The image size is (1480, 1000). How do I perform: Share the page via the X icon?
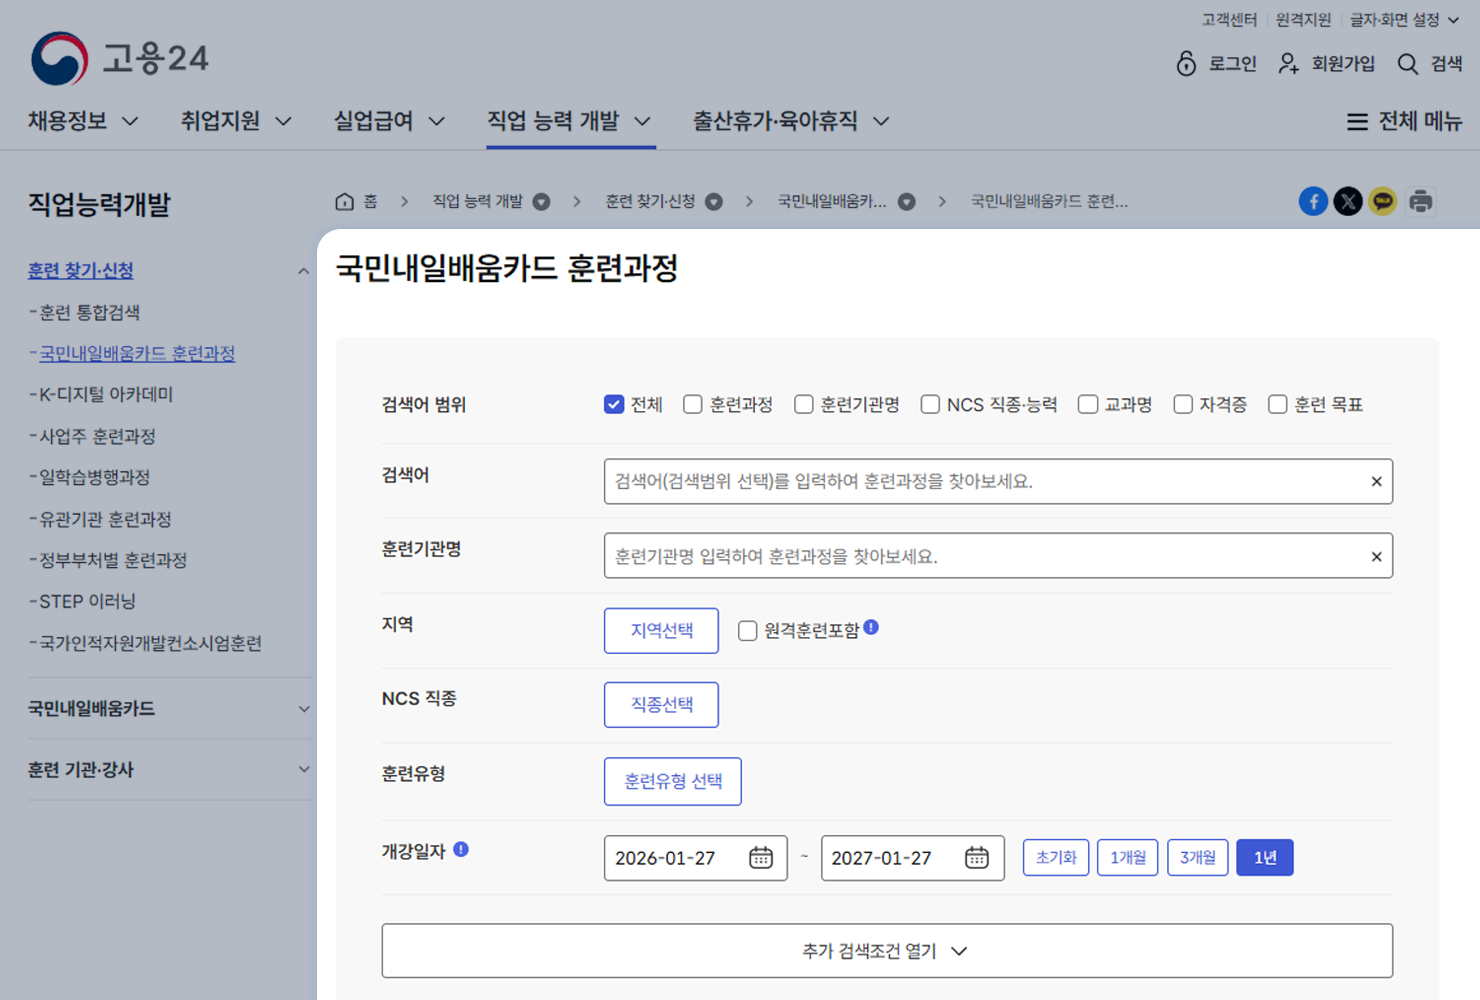(1348, 201)
